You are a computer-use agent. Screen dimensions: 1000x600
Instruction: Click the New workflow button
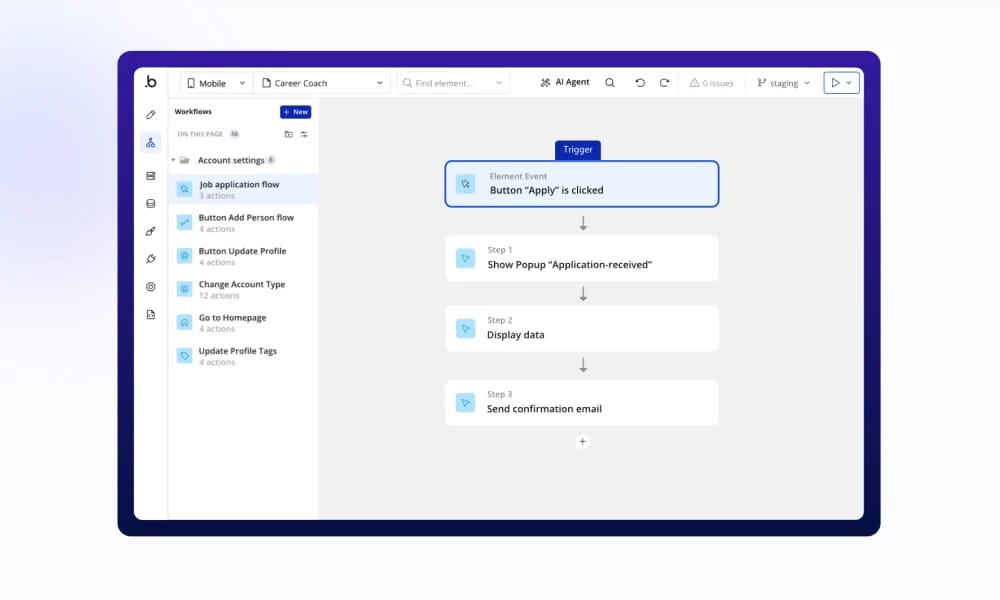[x=295, y=112]
